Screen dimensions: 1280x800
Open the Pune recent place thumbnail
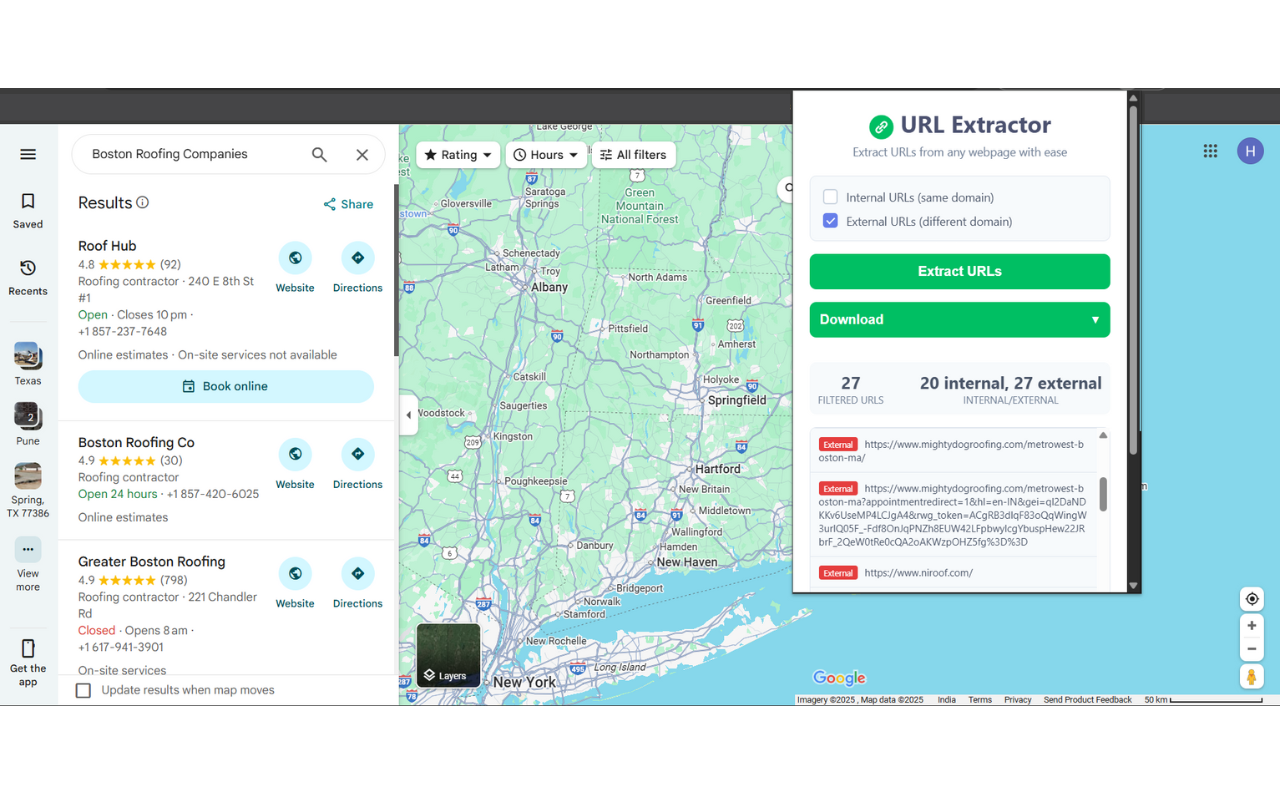coord(28,416)
